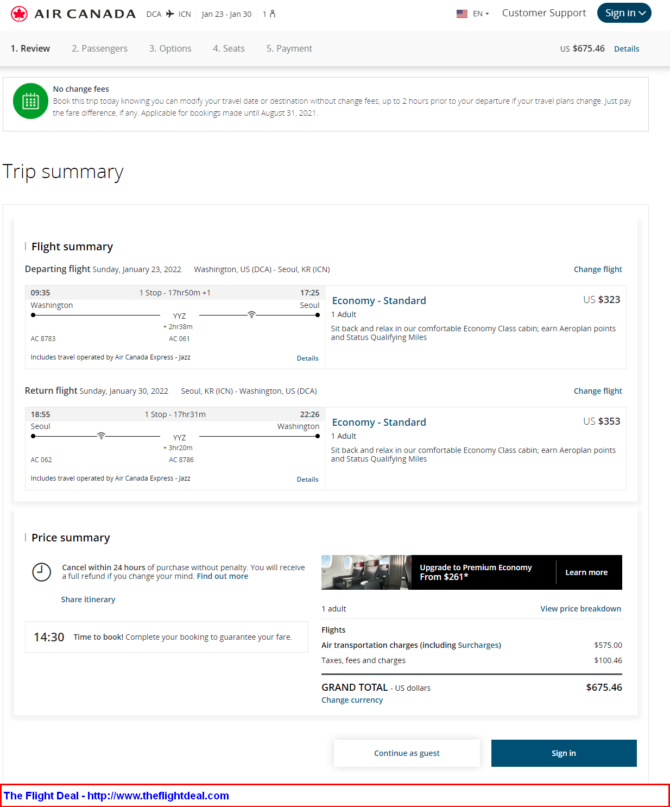Click the ICN destination code in header
670x807 pixels.
(x=184, y=14)
